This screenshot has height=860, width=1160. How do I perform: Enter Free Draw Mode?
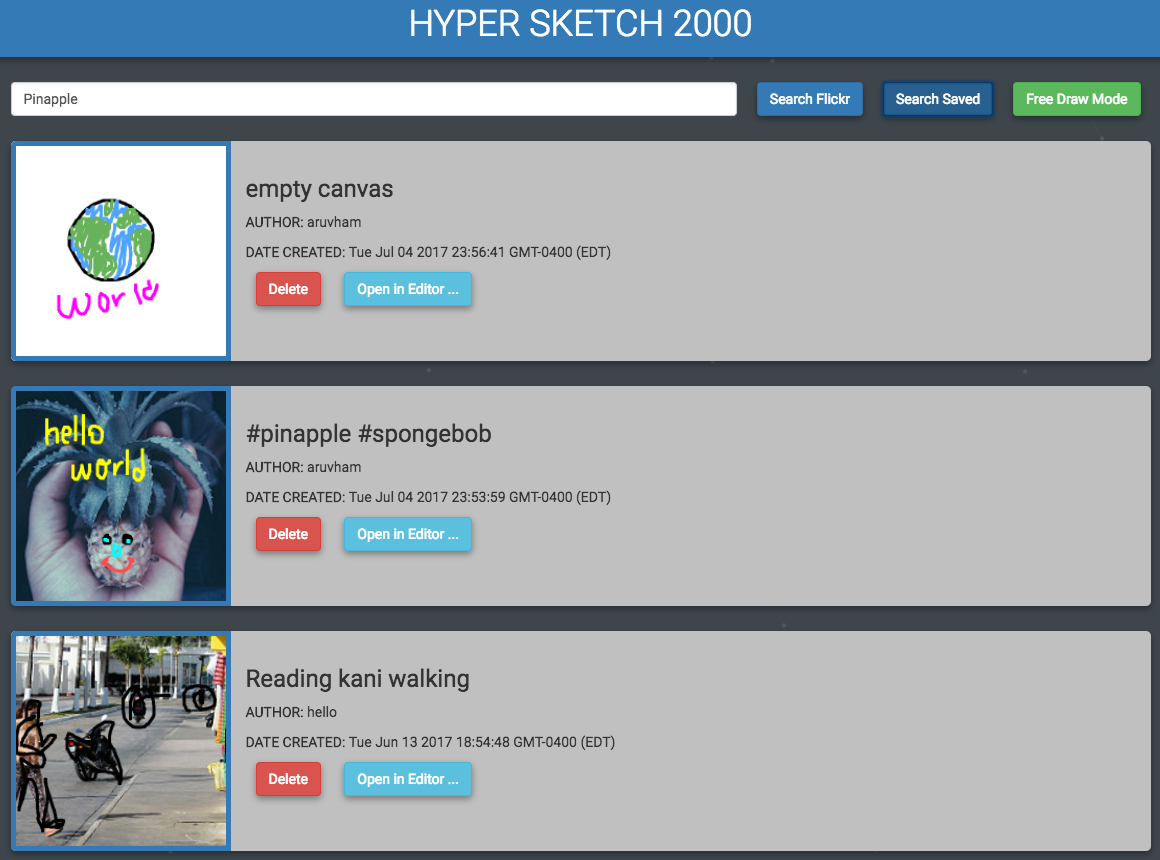(x=1077, y=99)
